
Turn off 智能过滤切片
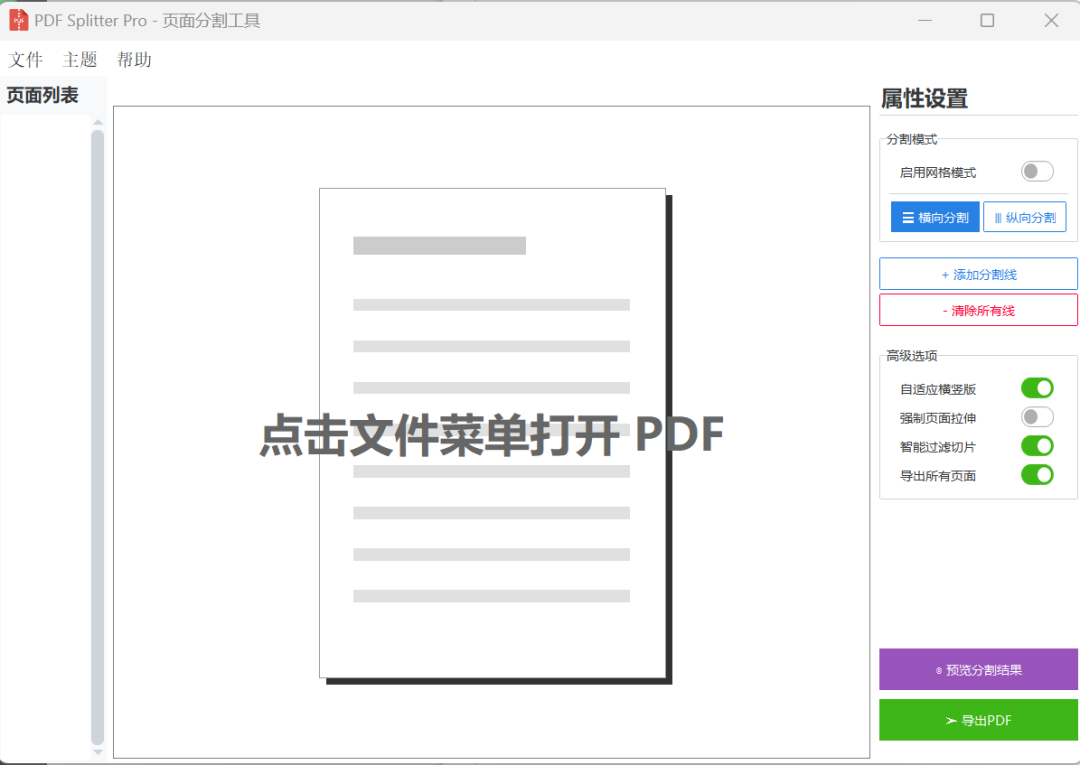coord(1037,446)
